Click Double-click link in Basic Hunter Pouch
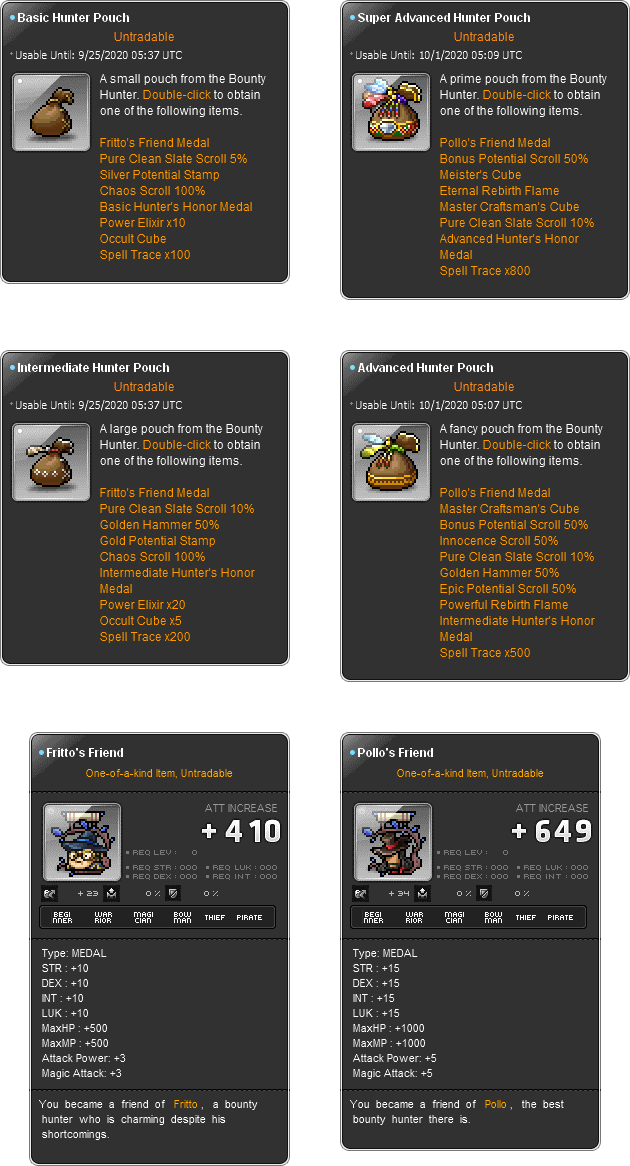 177,94
